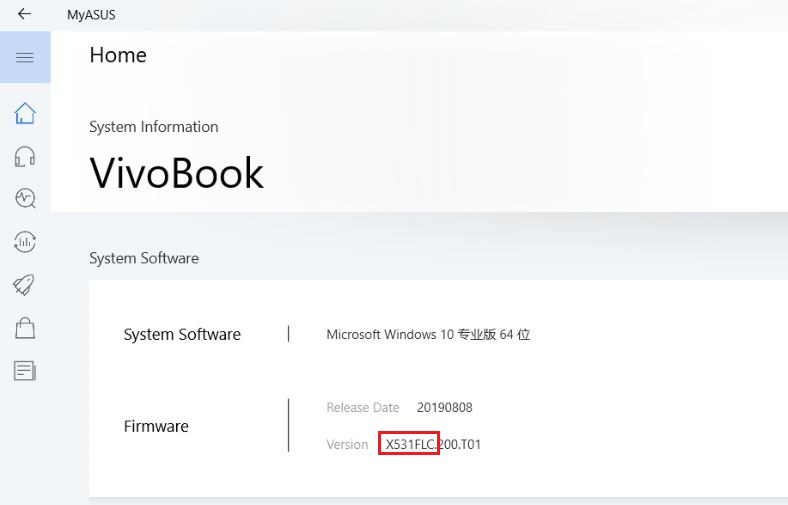
Task: Click the Home page heading
Action: [118, 55]
